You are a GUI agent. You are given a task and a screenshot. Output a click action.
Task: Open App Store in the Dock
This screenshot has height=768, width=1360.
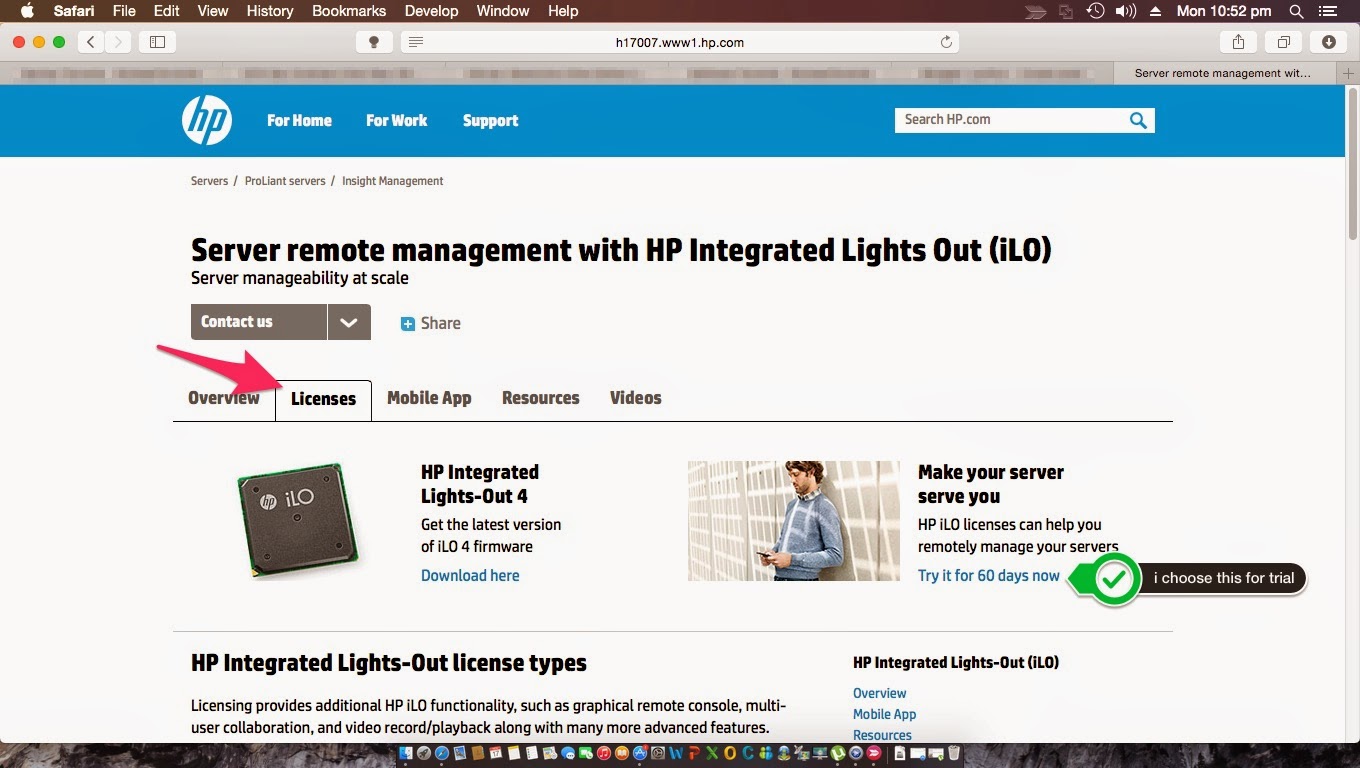(640, 753)
